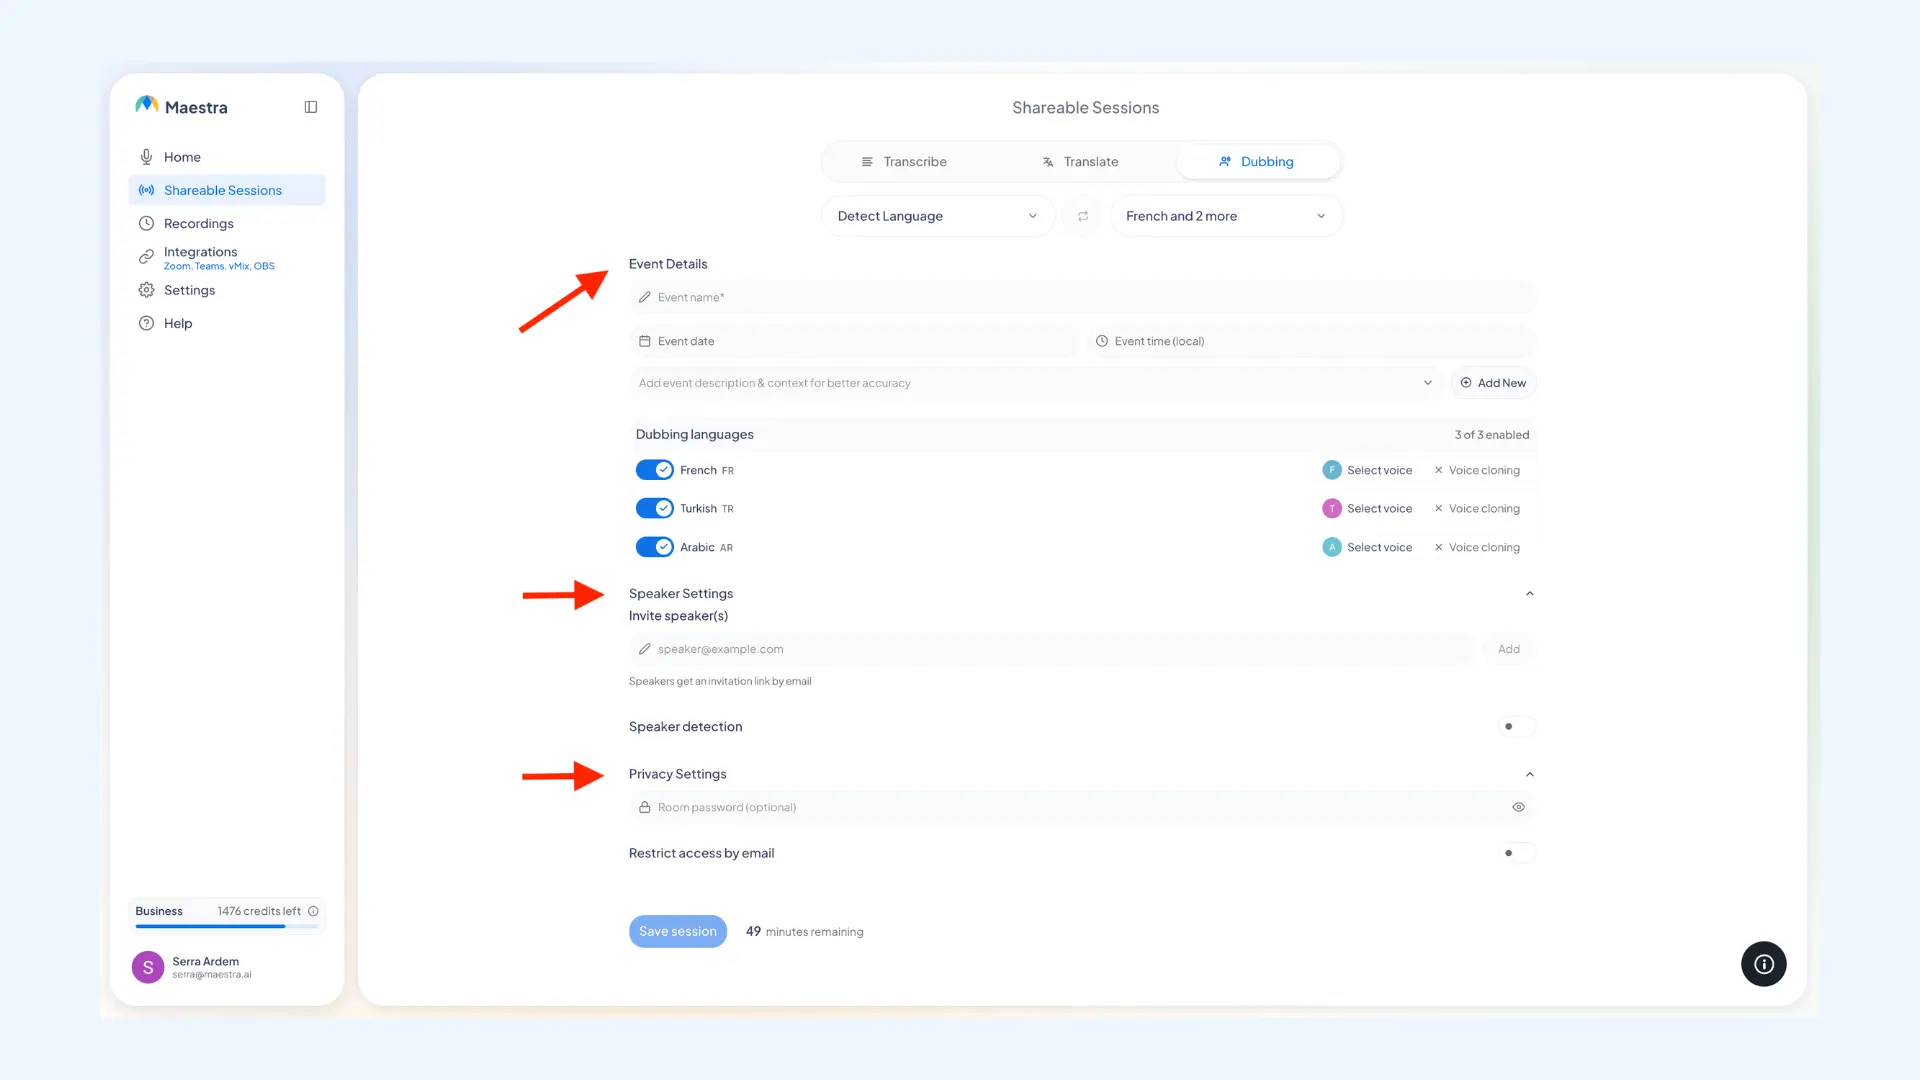The width and height of the screenshot is (1920, 1080).
Task: Click the credits info icon
Action: point(313,911)
